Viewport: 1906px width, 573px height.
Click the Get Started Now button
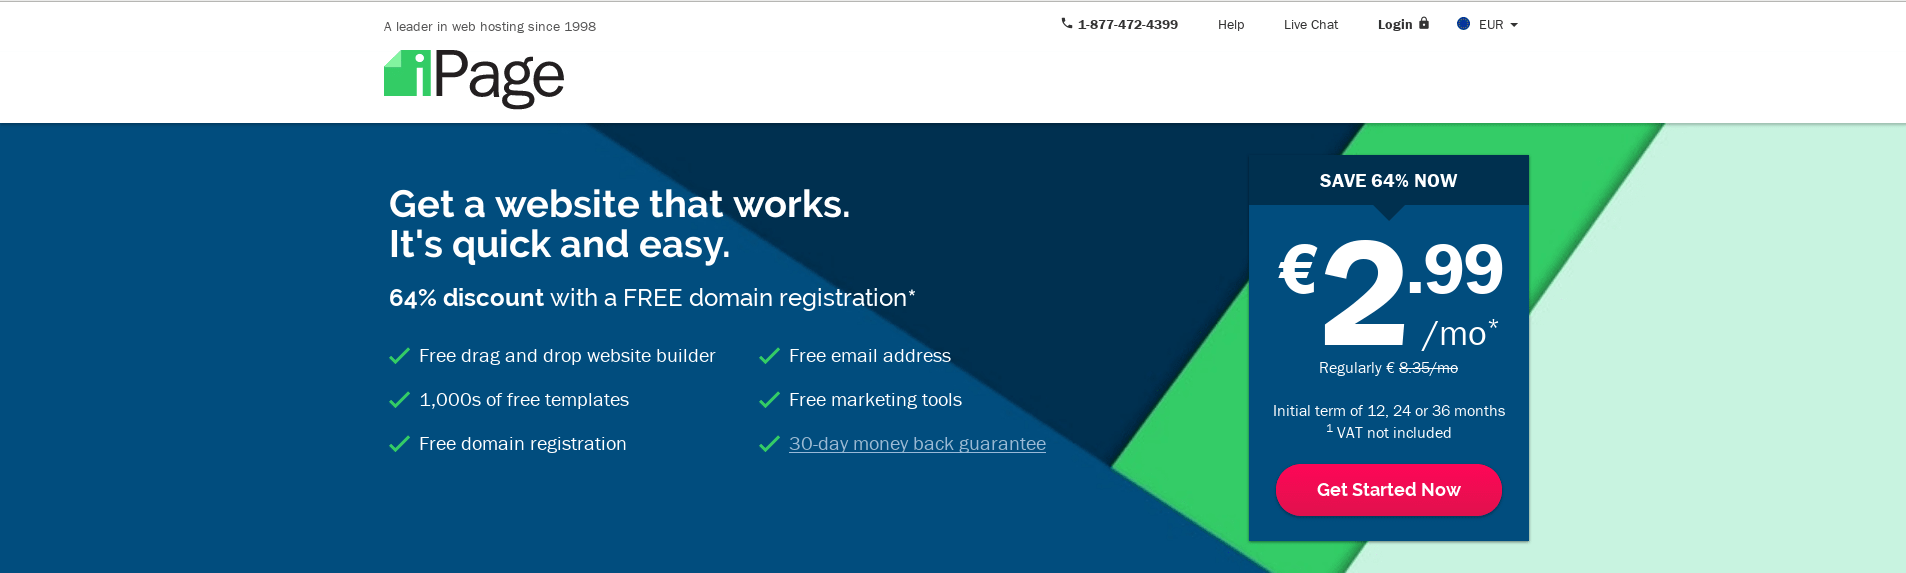tap(1389, 490)
